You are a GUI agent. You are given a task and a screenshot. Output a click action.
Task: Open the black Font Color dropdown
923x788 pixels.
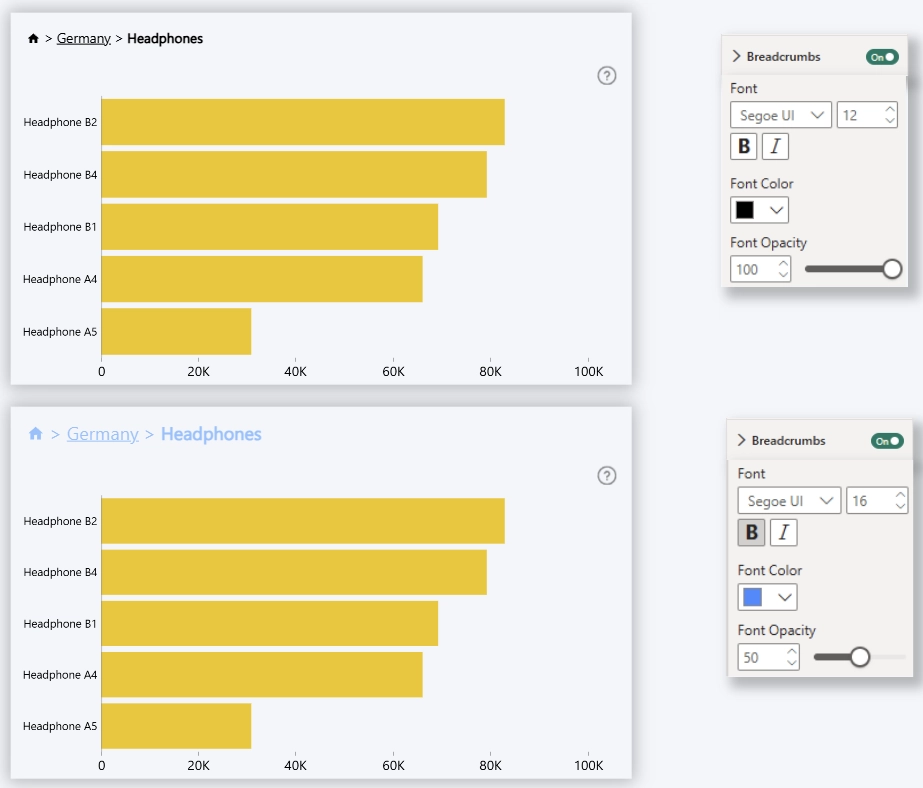760,210
